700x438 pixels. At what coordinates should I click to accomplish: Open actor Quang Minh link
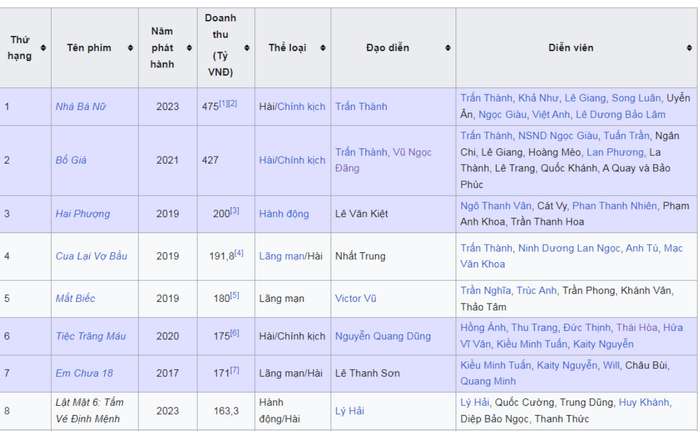[x=488, y=381]
